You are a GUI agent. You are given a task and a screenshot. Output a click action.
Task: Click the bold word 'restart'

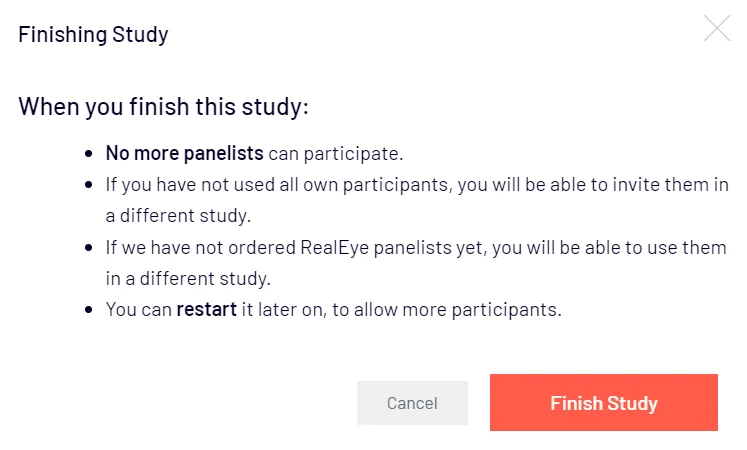(x=206, y=310)
